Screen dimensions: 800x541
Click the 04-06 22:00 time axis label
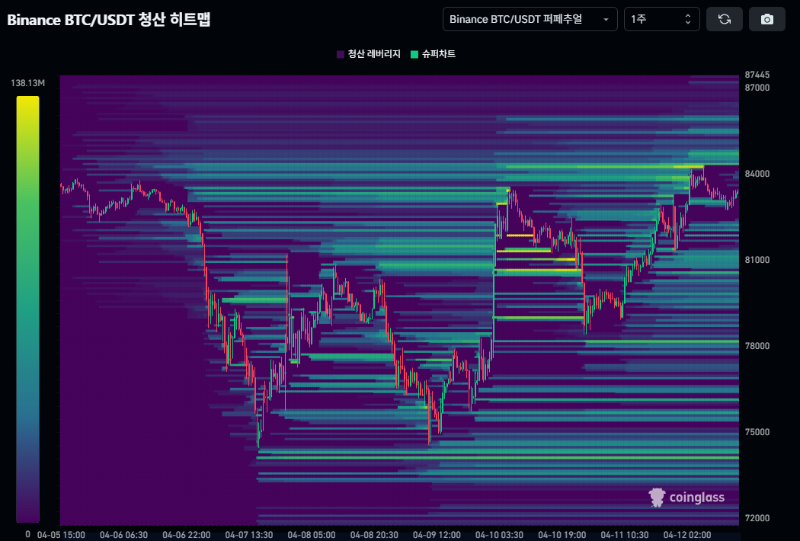[x=186, y=535]
